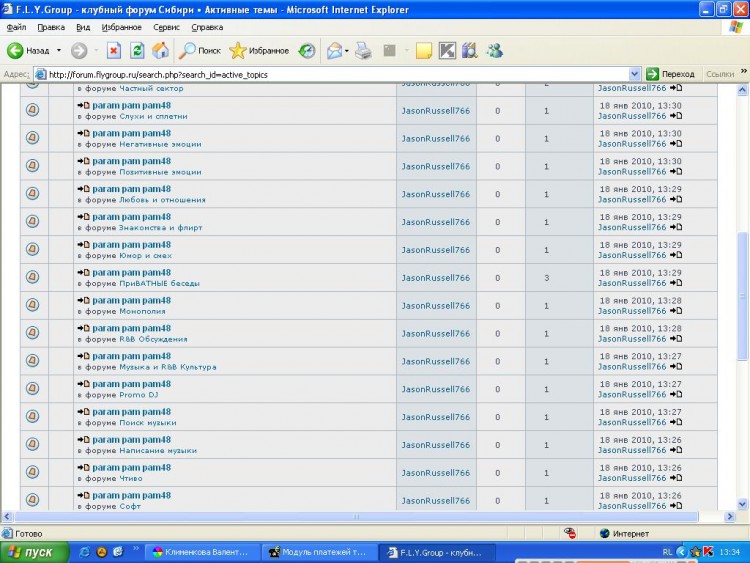Click the scroll down arrow of page

pyautogui.click(x=742, y=504)
